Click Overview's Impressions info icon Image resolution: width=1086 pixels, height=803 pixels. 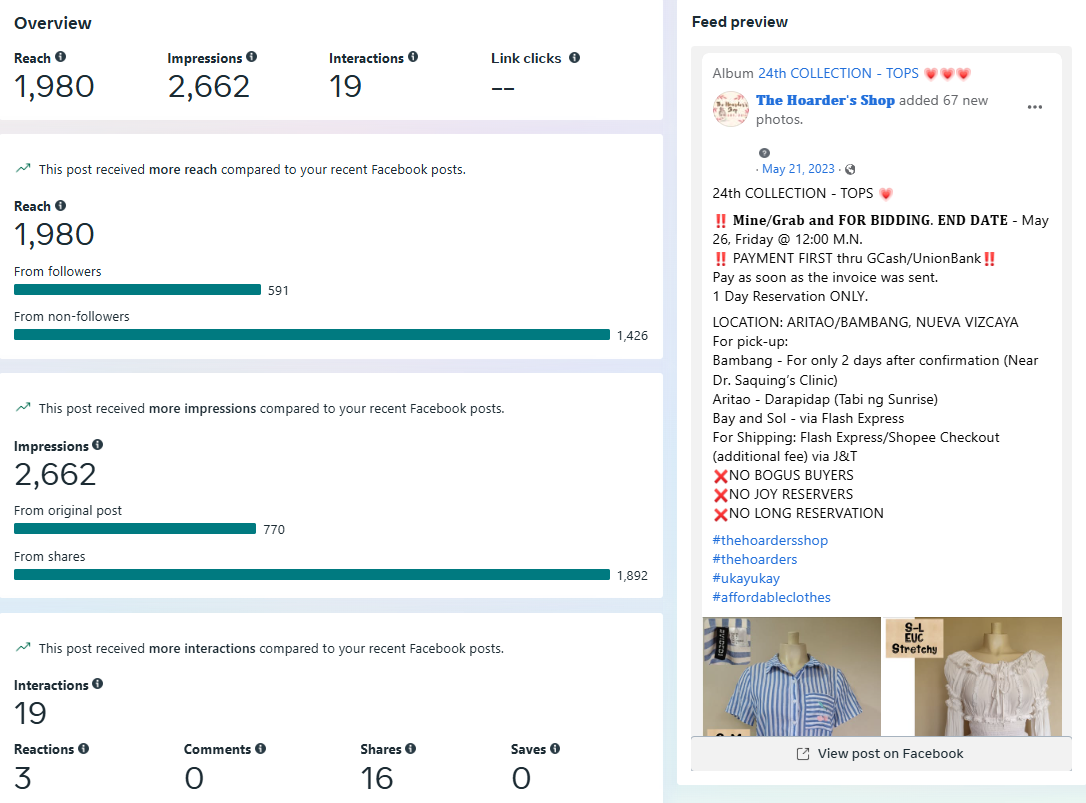point(251,58)
